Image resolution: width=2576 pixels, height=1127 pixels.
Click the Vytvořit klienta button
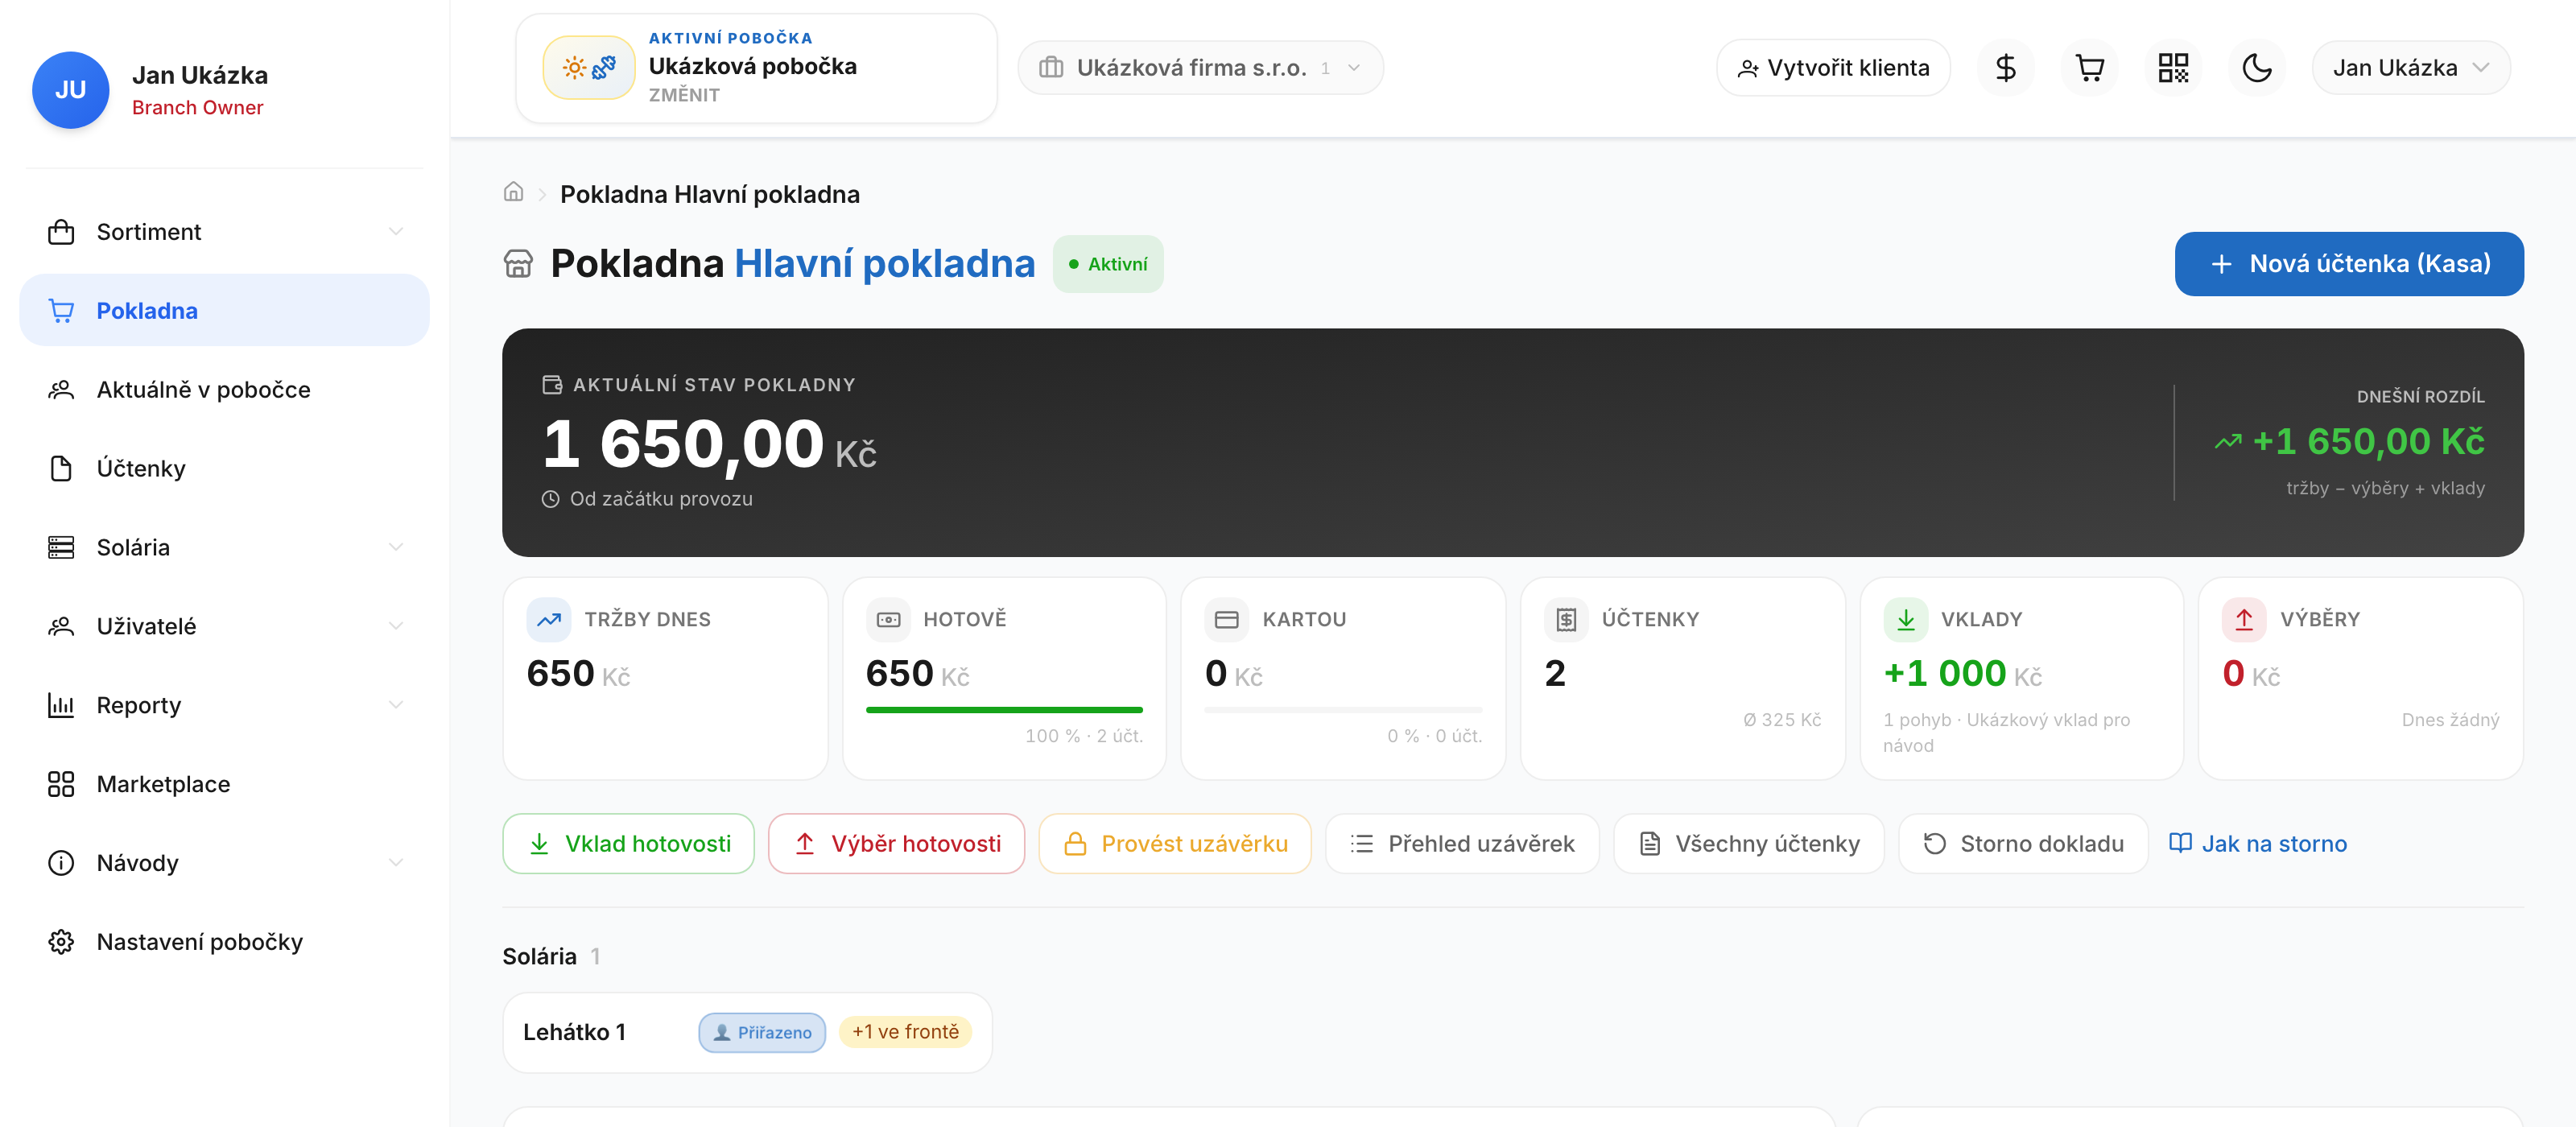1832,68
